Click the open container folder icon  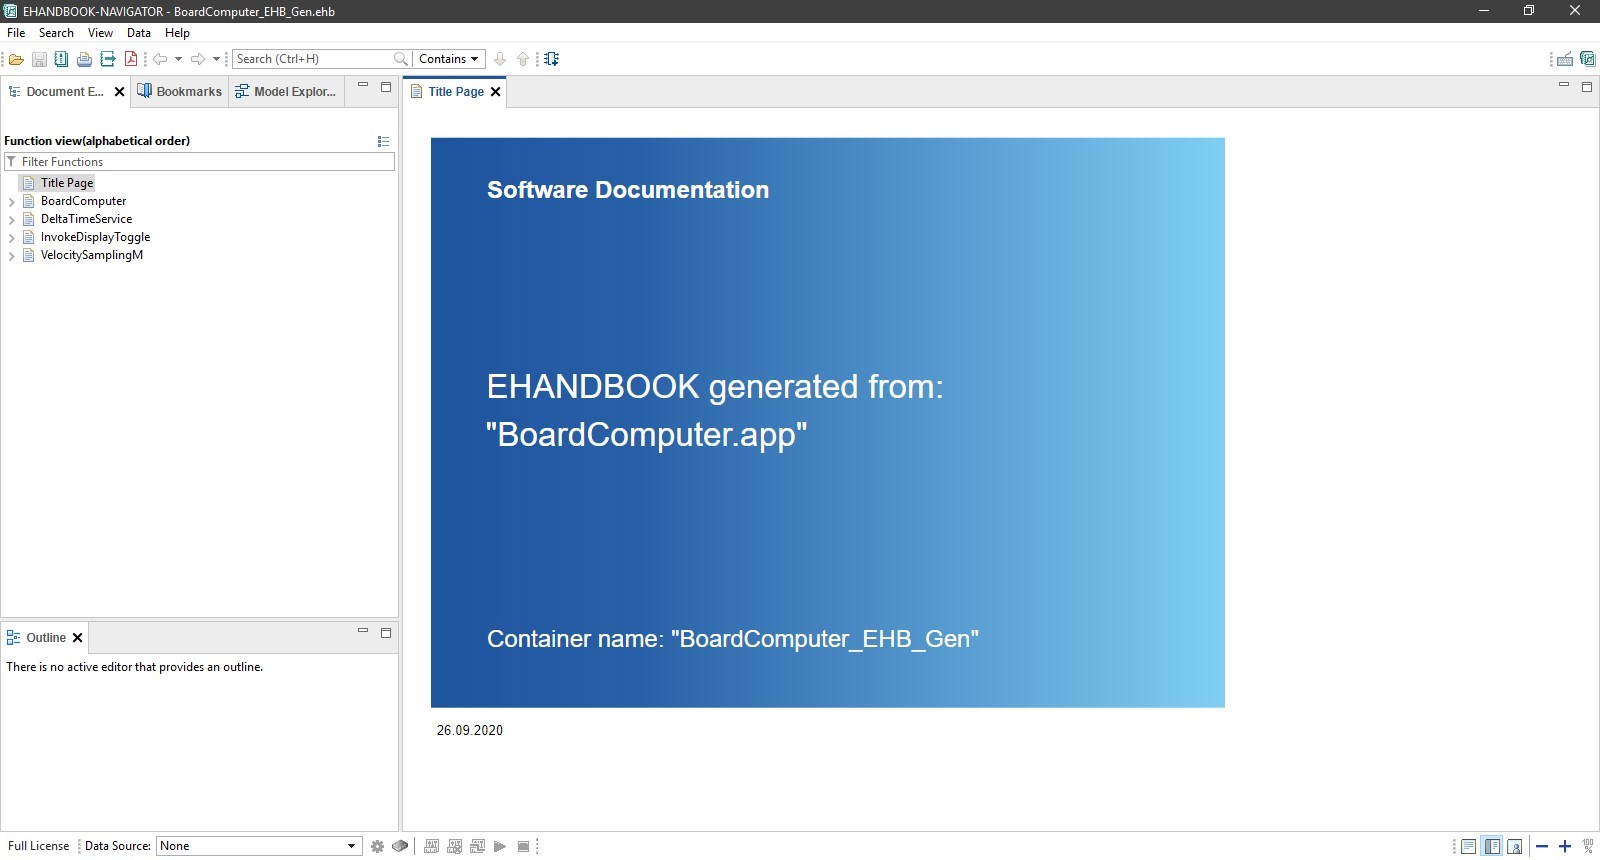click(x=16, y=59)
